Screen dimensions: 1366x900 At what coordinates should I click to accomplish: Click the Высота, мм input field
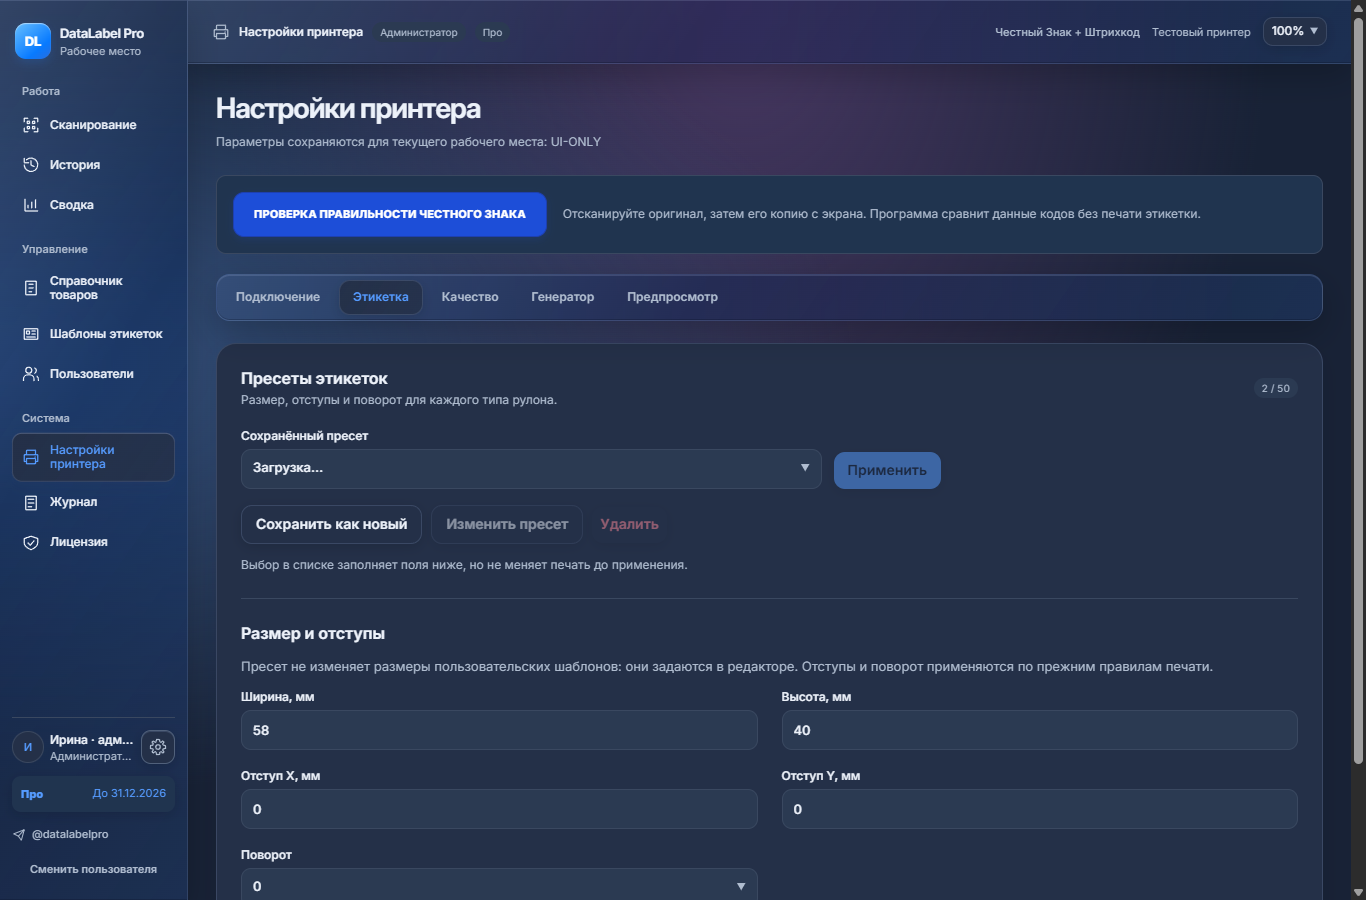pos(1040,730)
